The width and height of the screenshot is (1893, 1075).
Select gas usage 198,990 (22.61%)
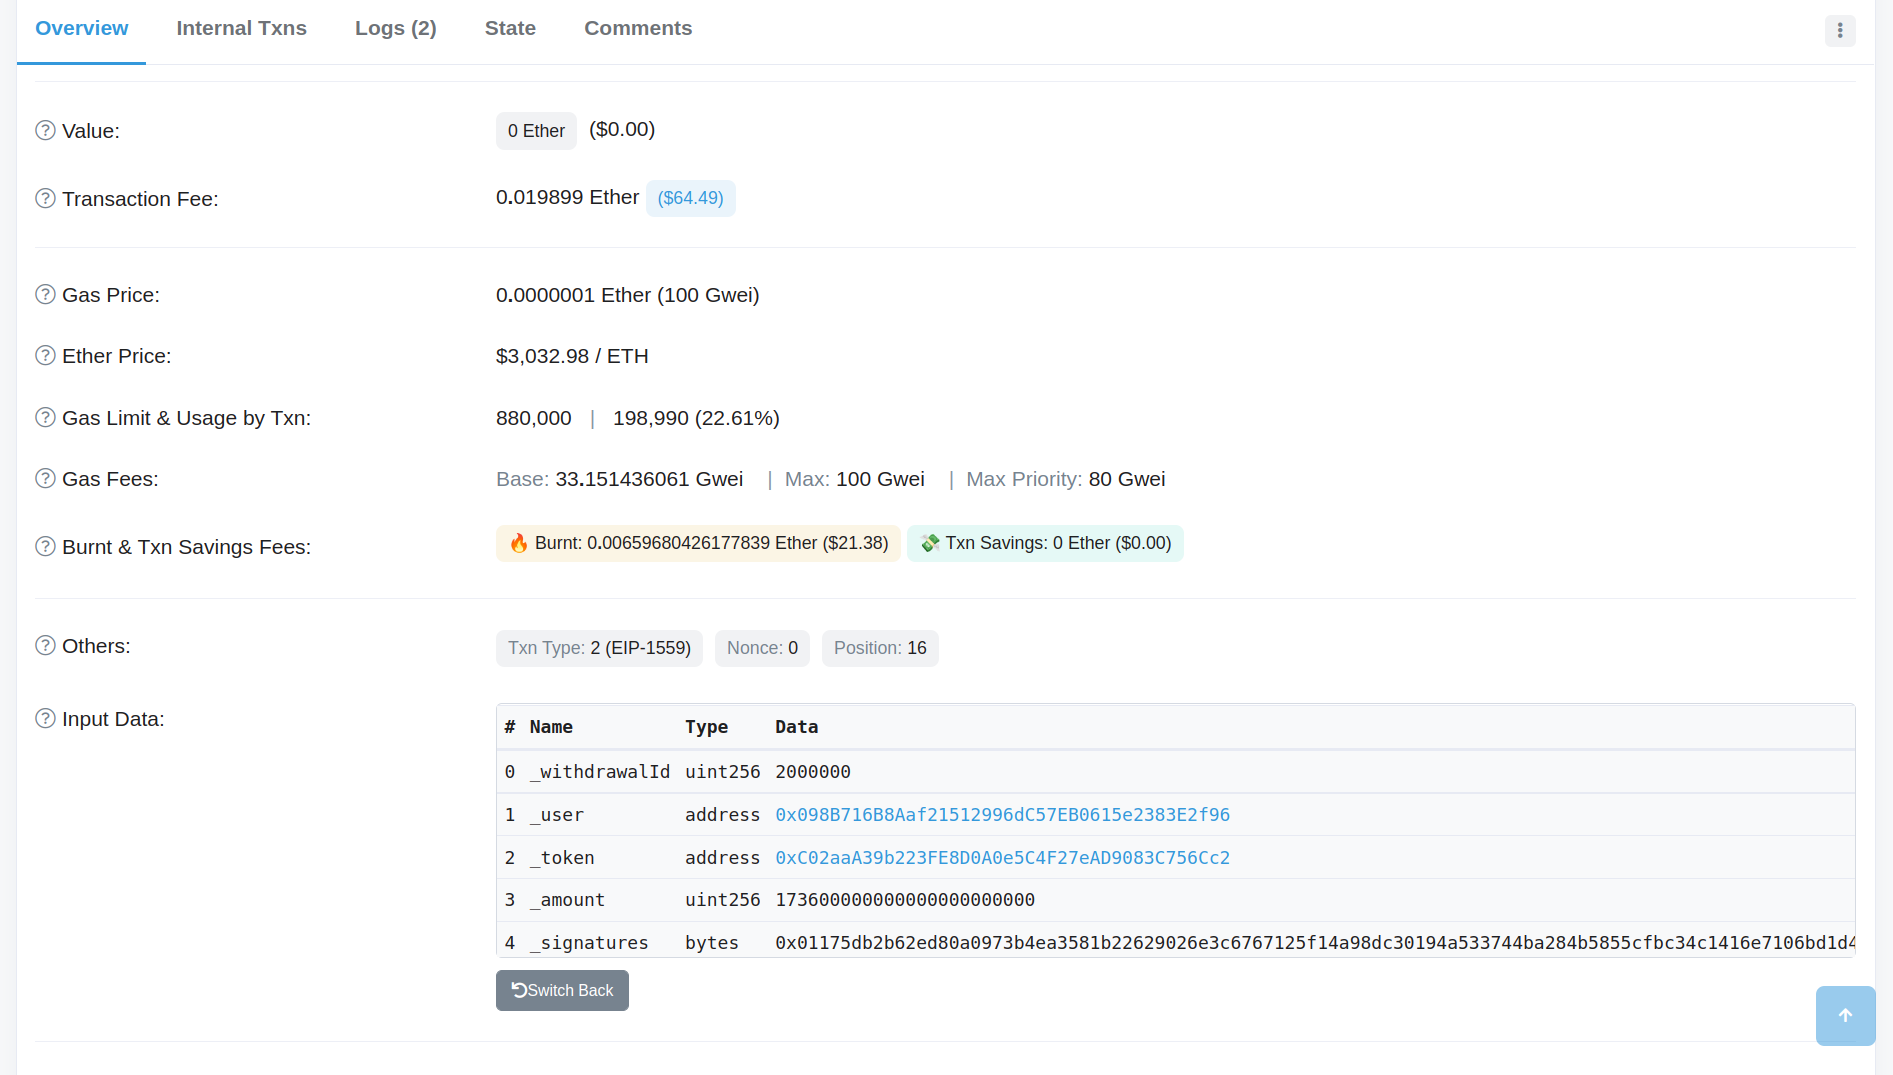[x=696, y=418]
